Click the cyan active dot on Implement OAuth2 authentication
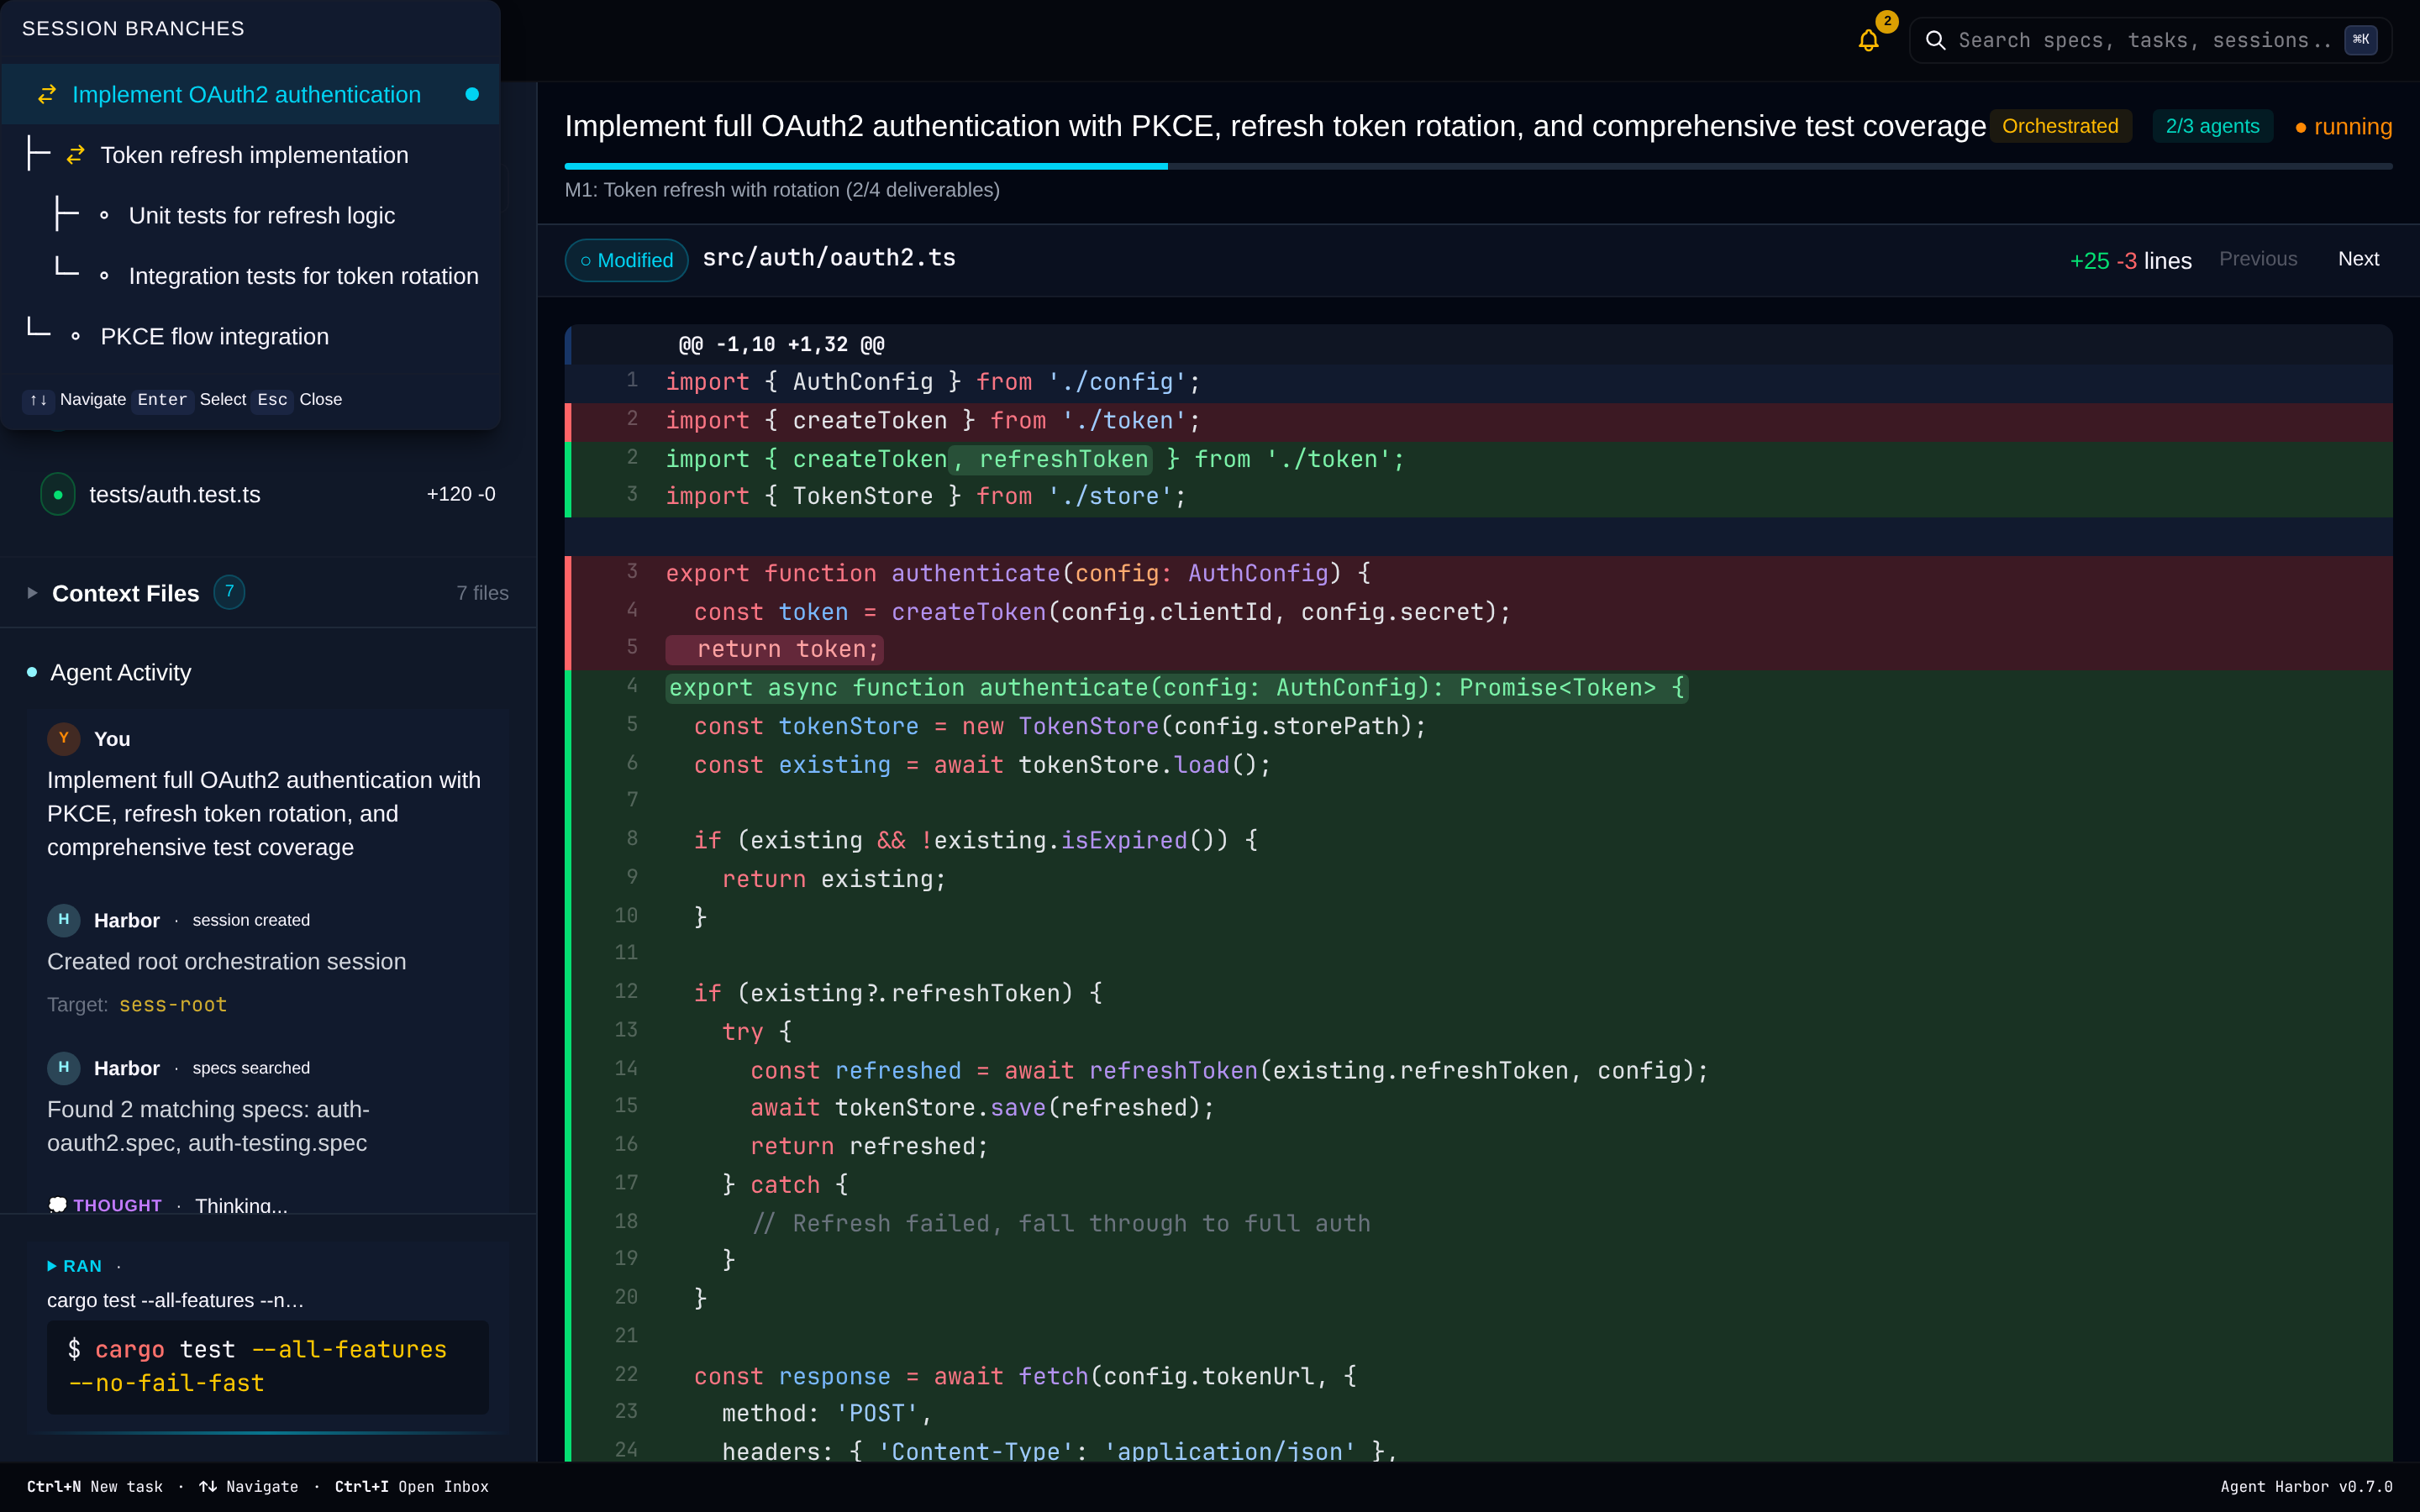Screen dimensions: 2420x1512 coord(472,94)
